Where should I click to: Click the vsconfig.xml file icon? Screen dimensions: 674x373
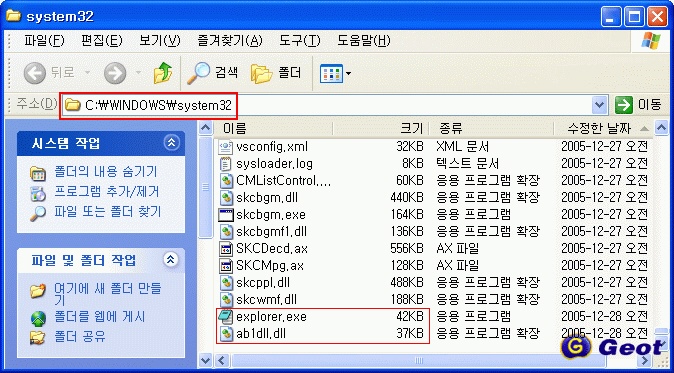pos(226,147)
